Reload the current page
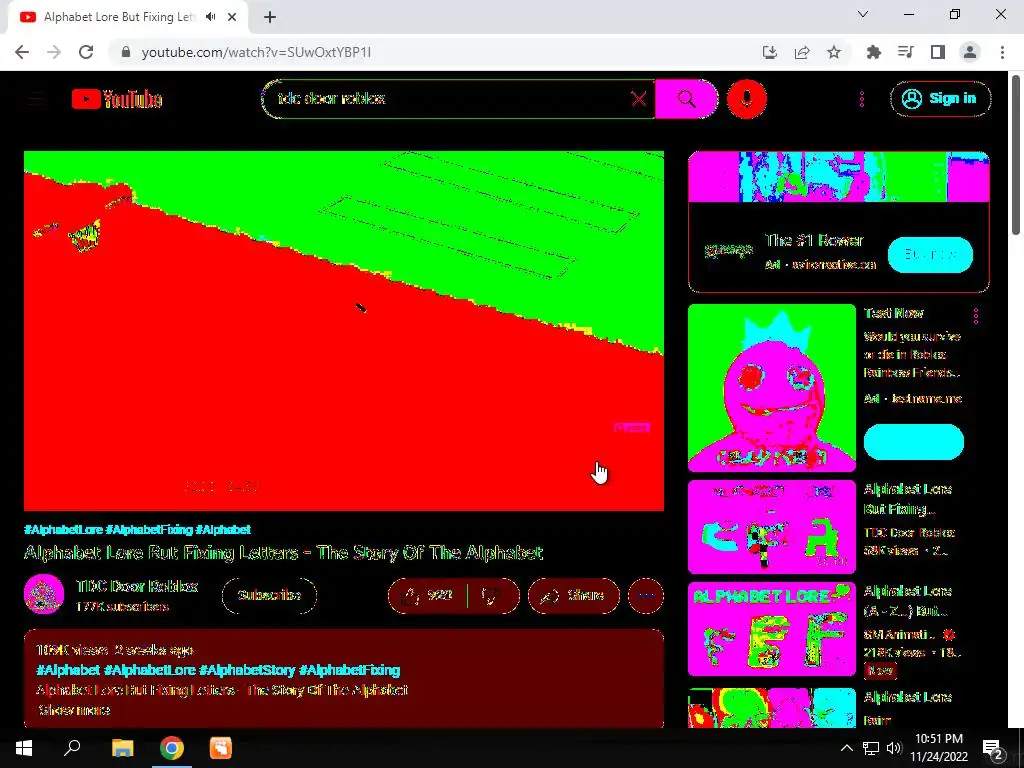The height and width of the screenshot is (768, 1024). 86,52
